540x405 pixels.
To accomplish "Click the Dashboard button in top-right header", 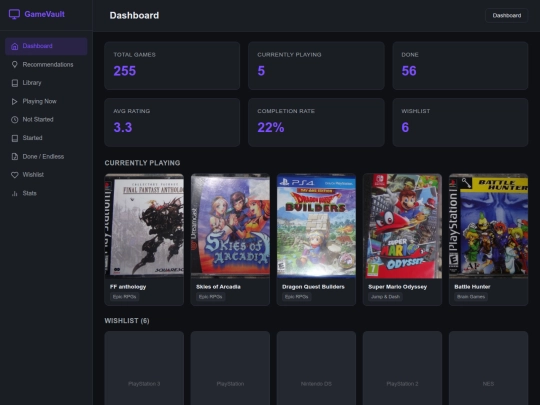I will [507, 15].
